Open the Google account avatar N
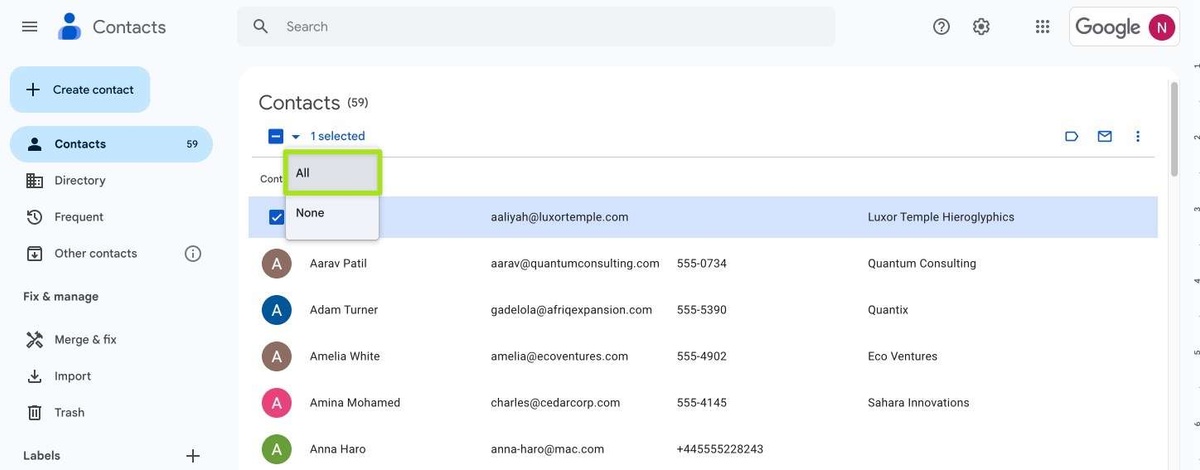This screenshot has height=470, width=1200. pos(1162,27)
